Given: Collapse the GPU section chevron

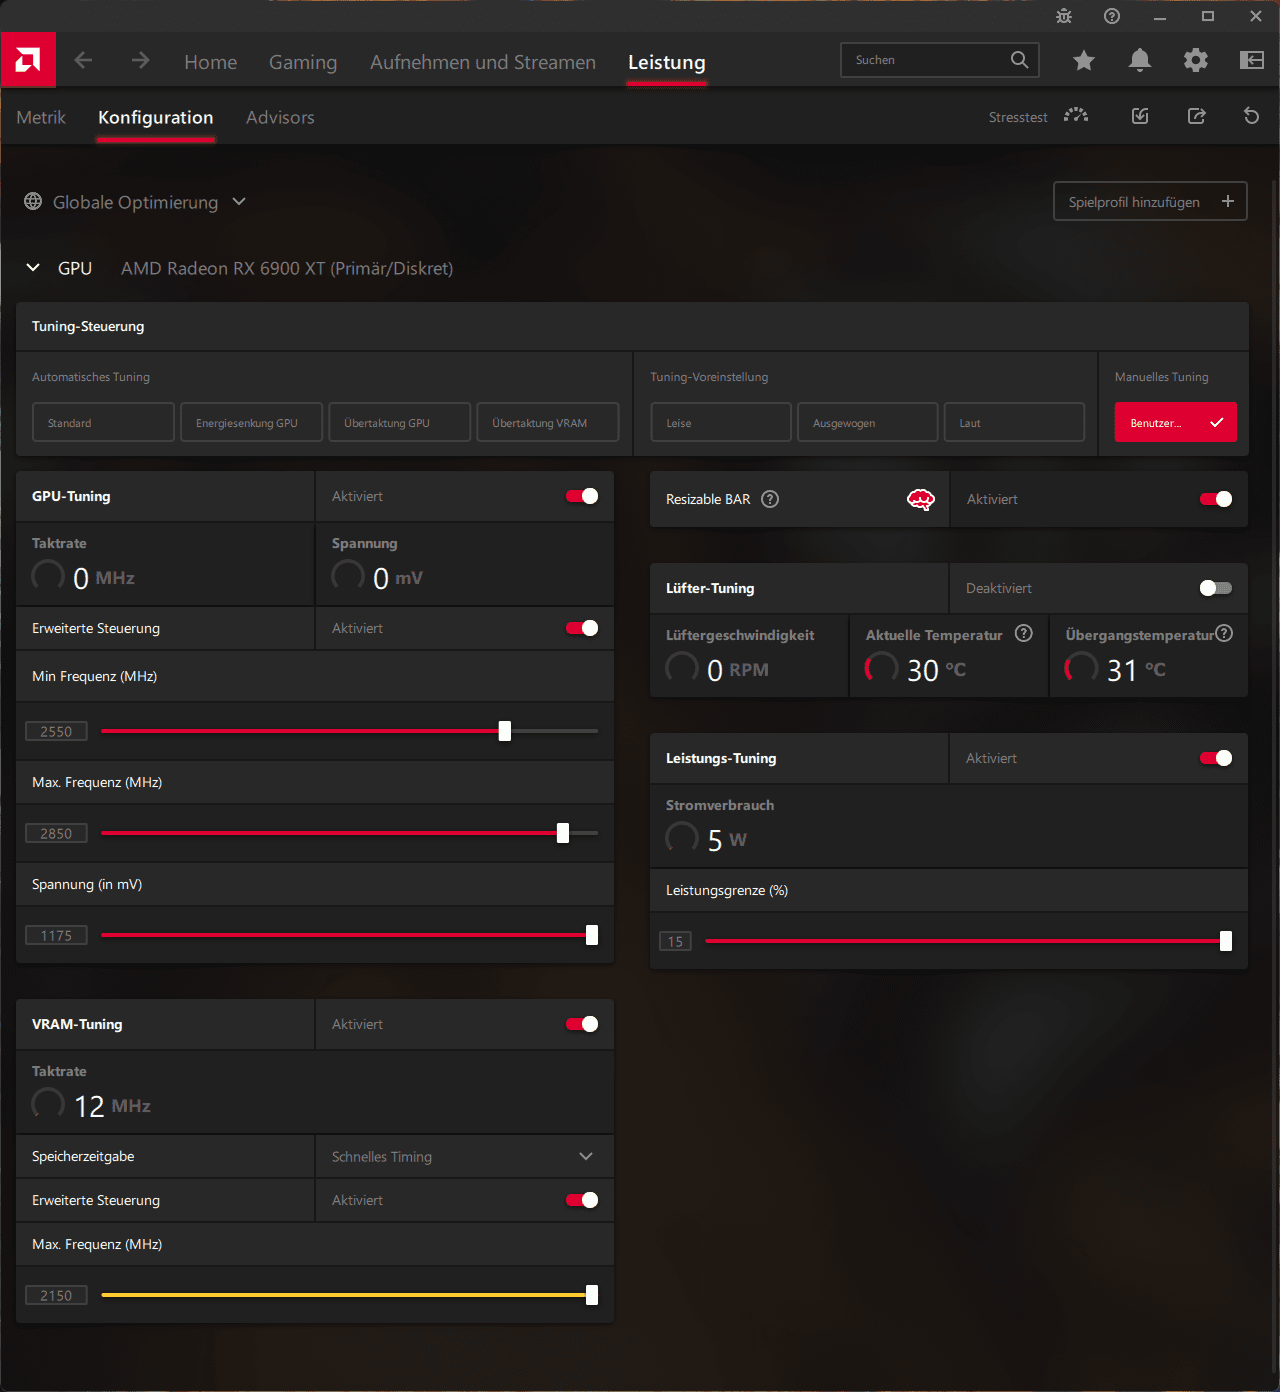Looking at the screenshot, I should 33,267.
